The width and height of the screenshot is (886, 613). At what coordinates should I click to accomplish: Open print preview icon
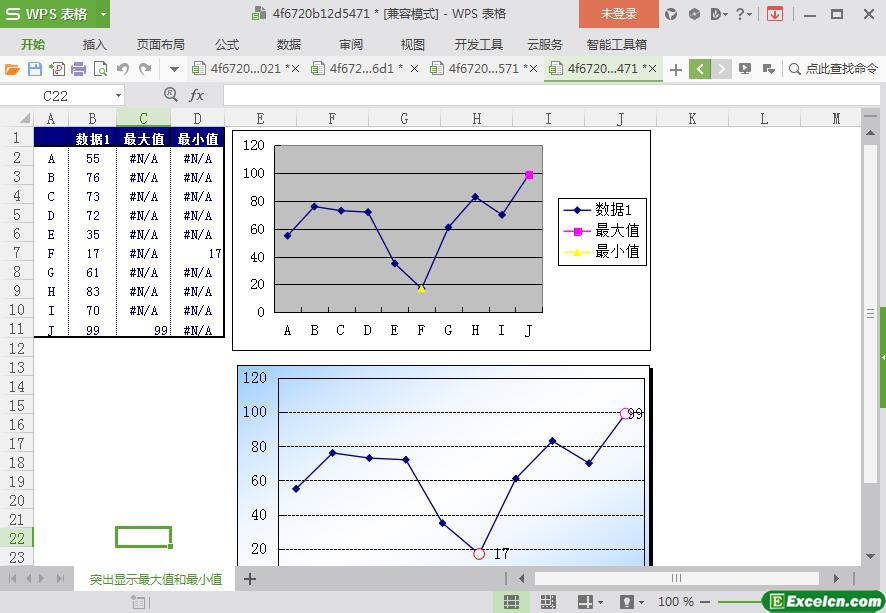click(101, 69)
